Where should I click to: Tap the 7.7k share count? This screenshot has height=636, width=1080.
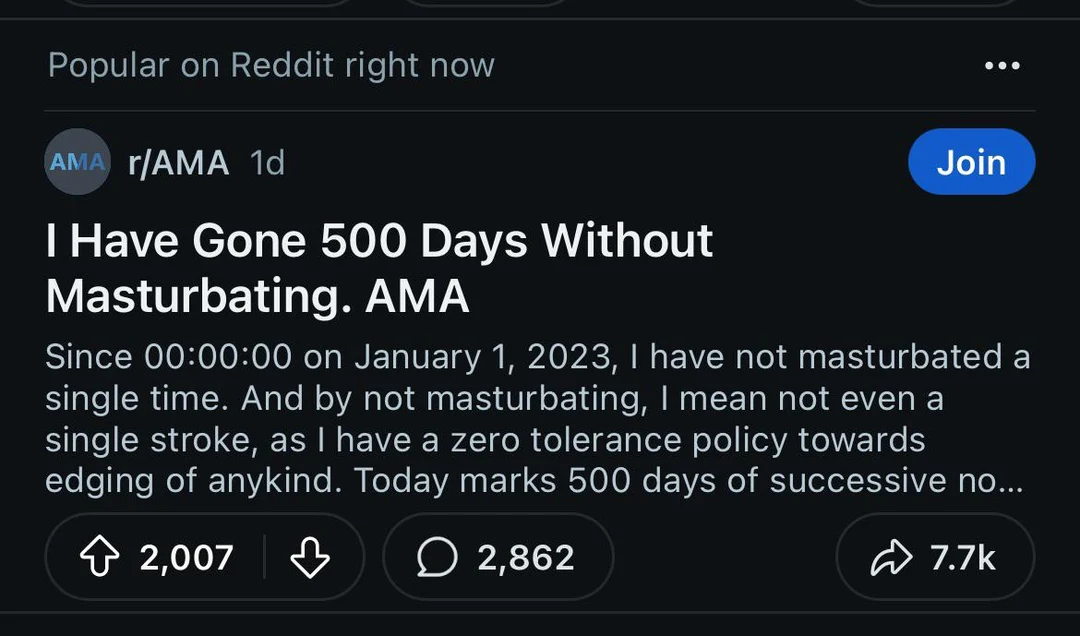962,558
